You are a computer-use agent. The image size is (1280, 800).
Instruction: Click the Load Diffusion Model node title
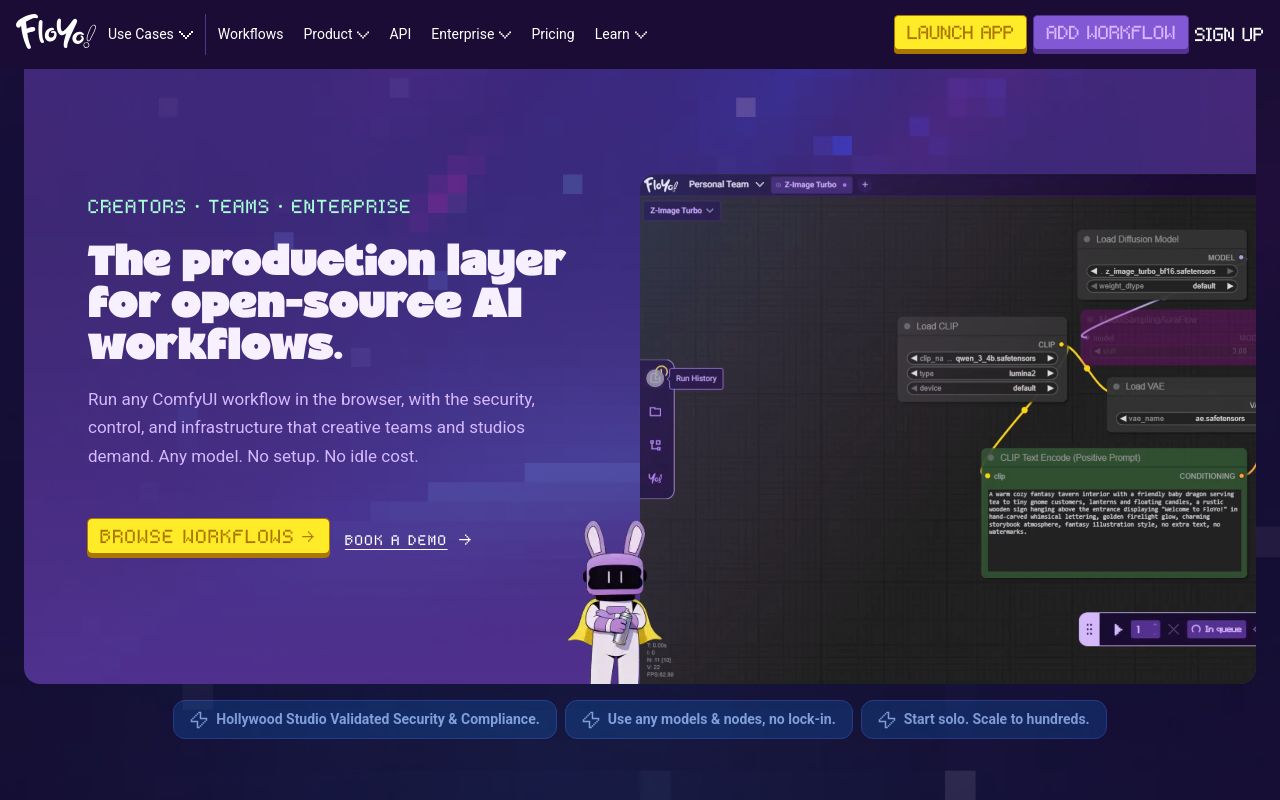[x=1137, y=239]
